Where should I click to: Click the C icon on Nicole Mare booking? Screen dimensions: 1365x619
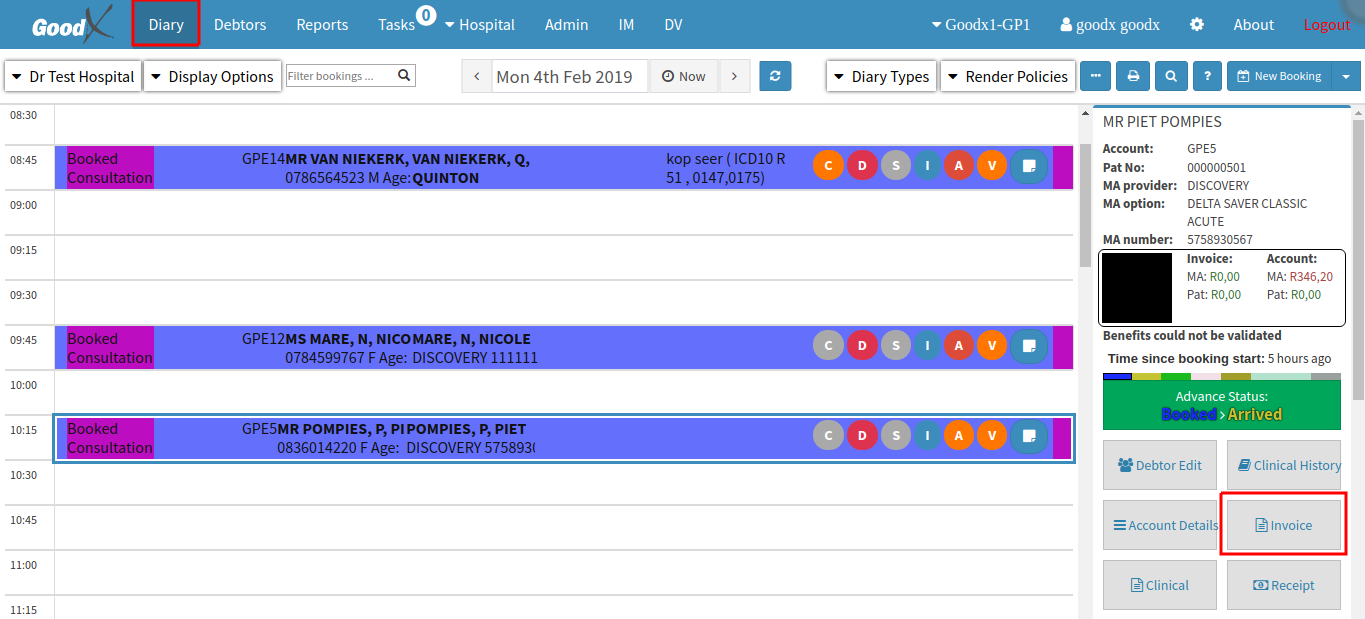click(828, 345)
